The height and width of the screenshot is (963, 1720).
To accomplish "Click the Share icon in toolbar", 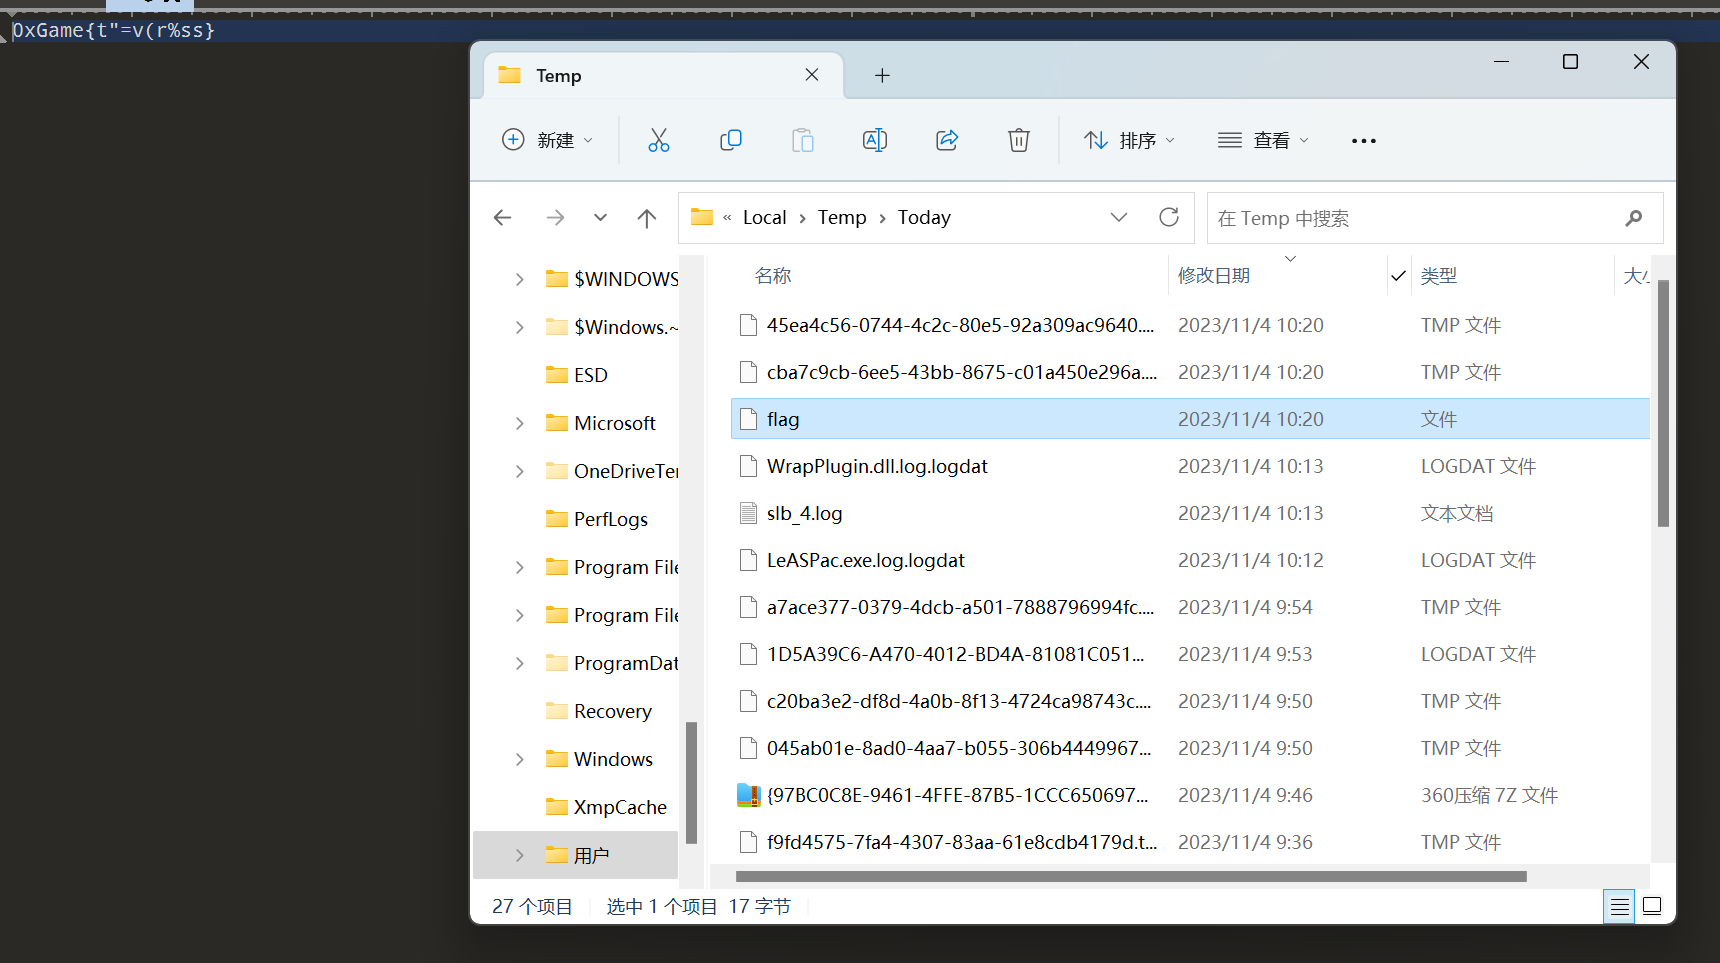I will pos(947,140).
